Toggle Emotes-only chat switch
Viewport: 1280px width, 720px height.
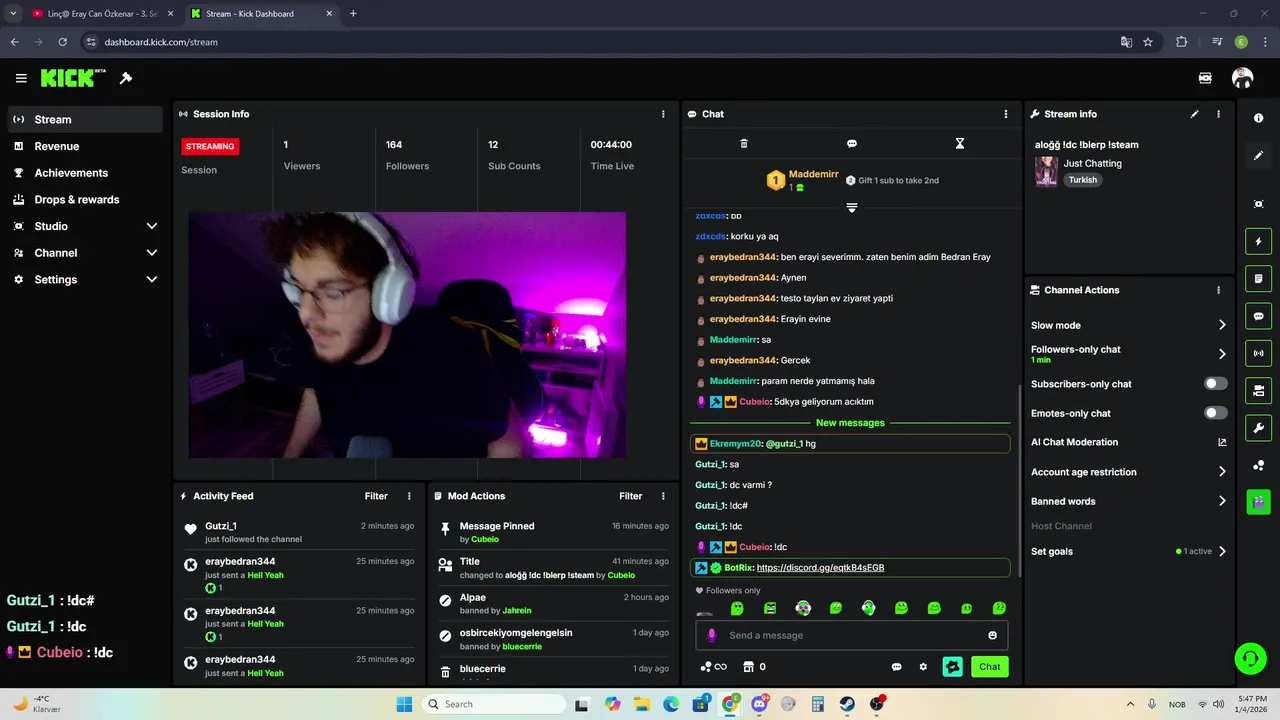click(1215, 413)
